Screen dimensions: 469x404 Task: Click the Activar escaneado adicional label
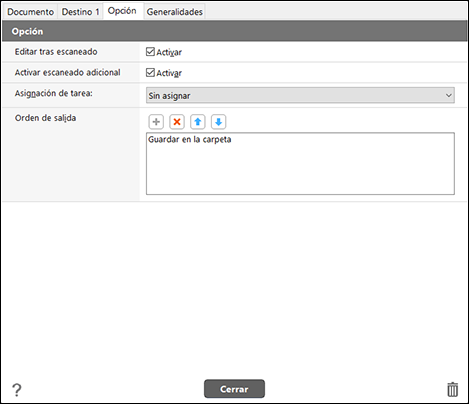click(67, 72)
